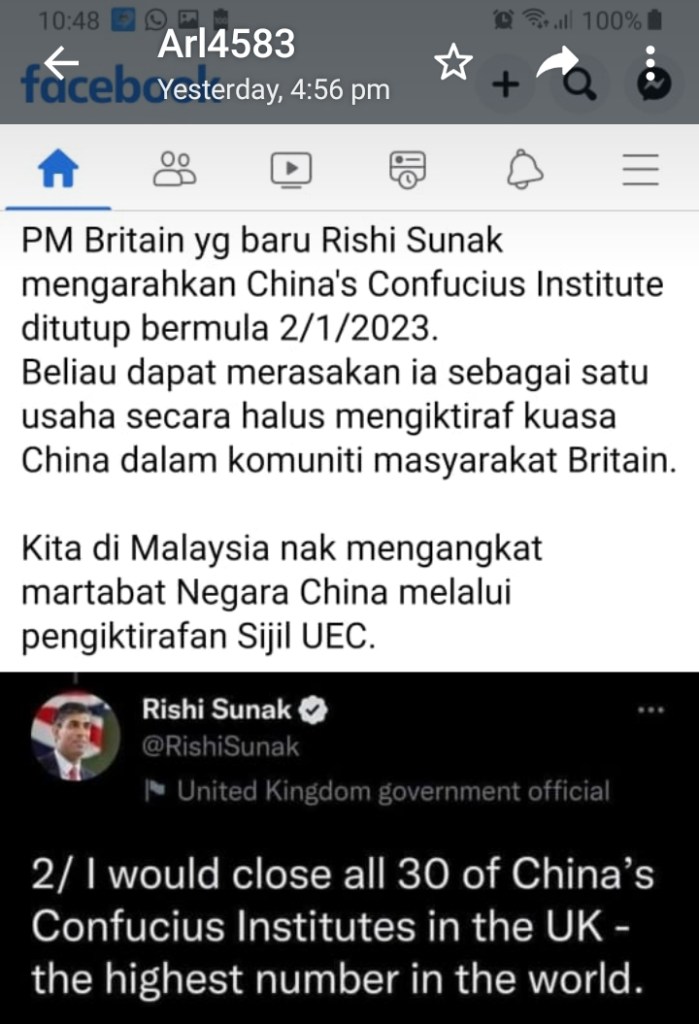
Task: Tap the verified badge next to Rishi Sunak
Action: [313, 710]
